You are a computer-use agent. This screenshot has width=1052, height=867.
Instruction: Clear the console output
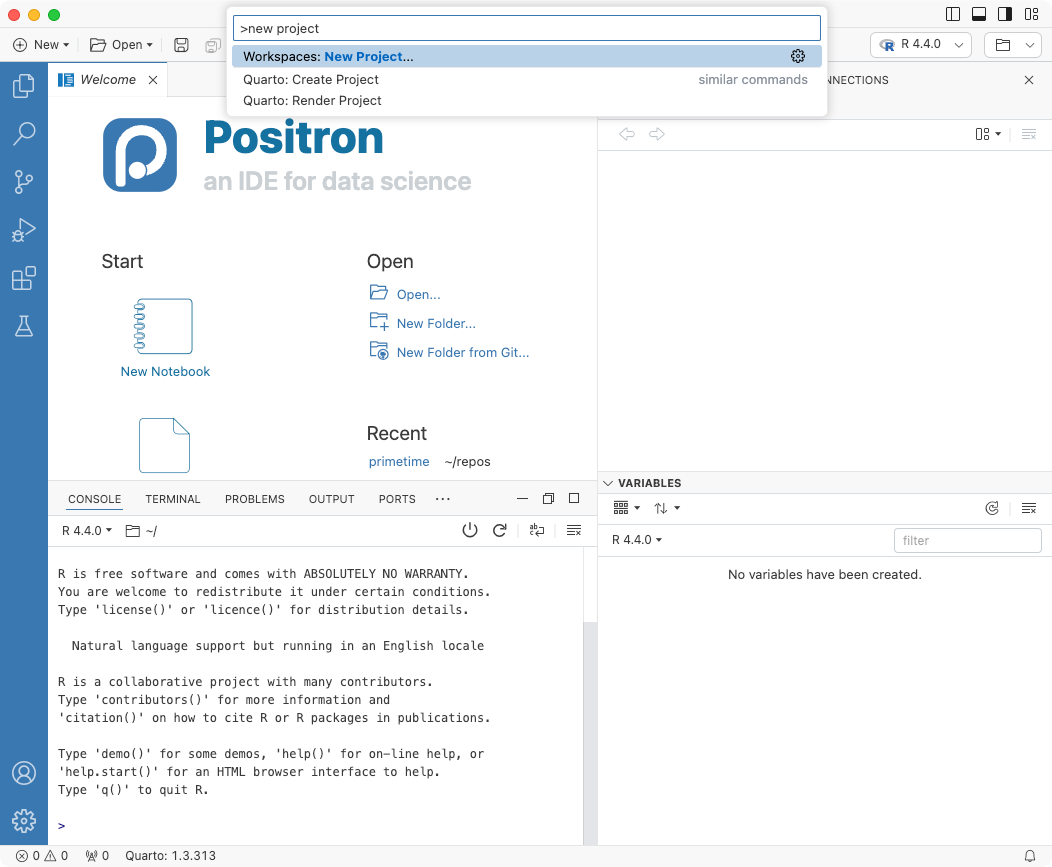(573, 530)
